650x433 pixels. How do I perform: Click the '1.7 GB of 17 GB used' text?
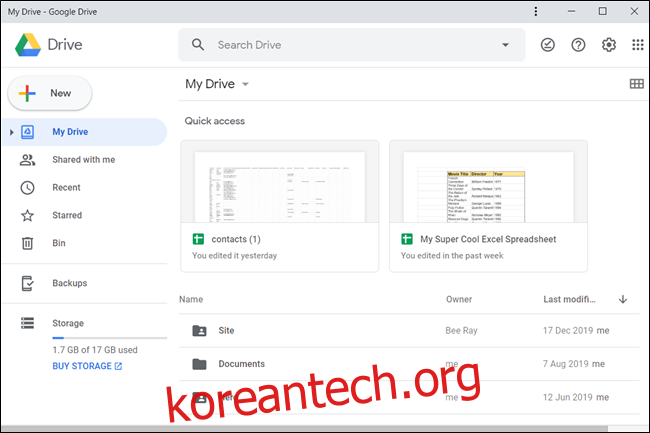pyautogui.click(x=95, y=350)
